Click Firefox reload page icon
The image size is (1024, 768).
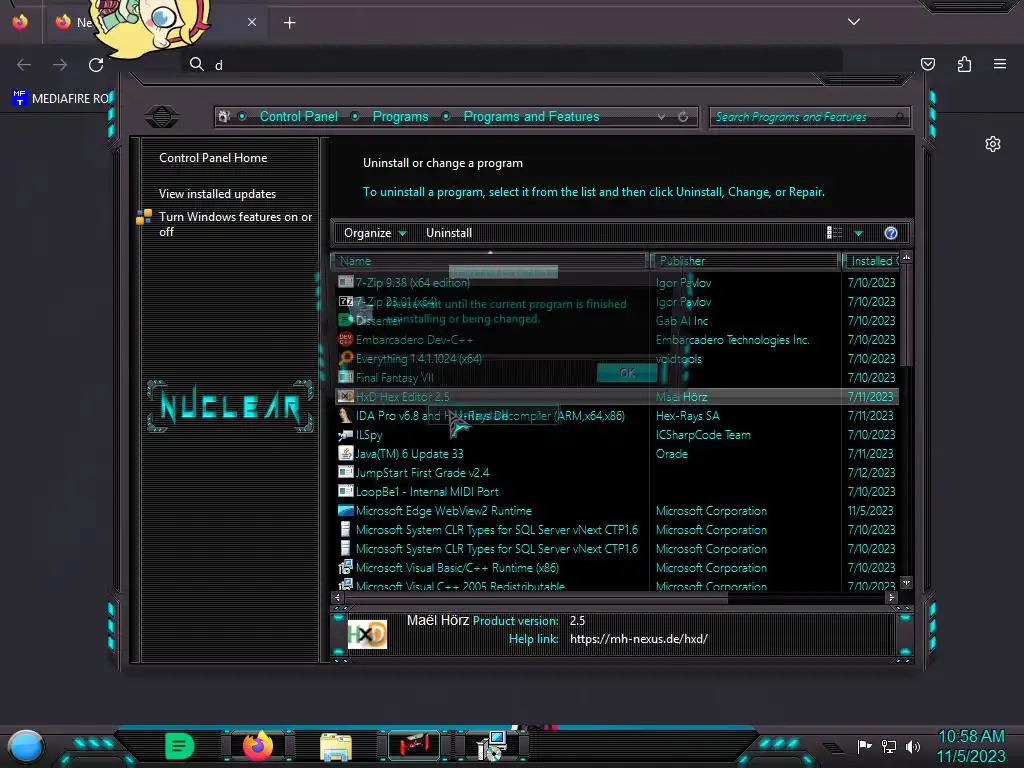[96, 65]
